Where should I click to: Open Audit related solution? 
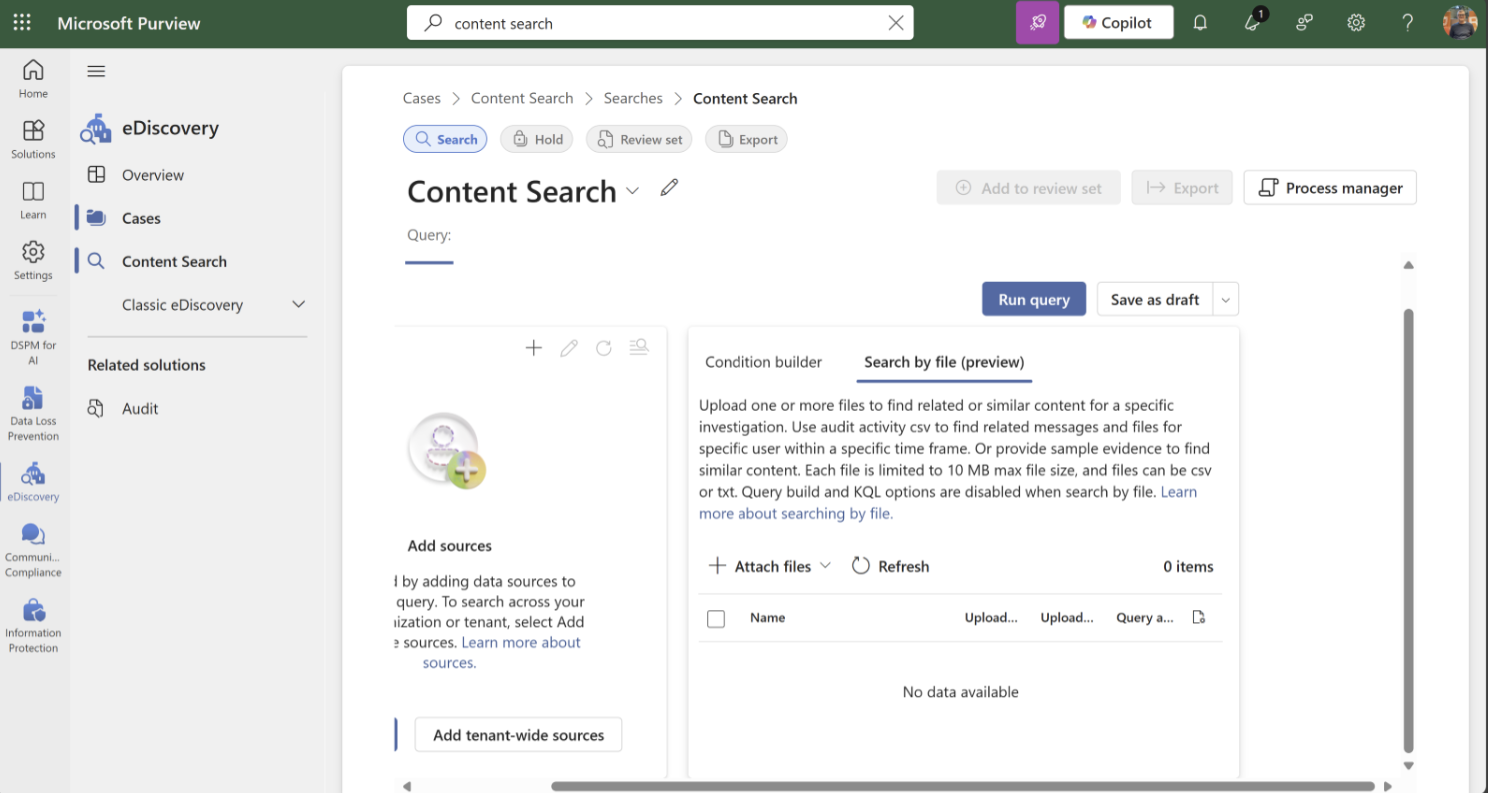(x=140, y=408)
